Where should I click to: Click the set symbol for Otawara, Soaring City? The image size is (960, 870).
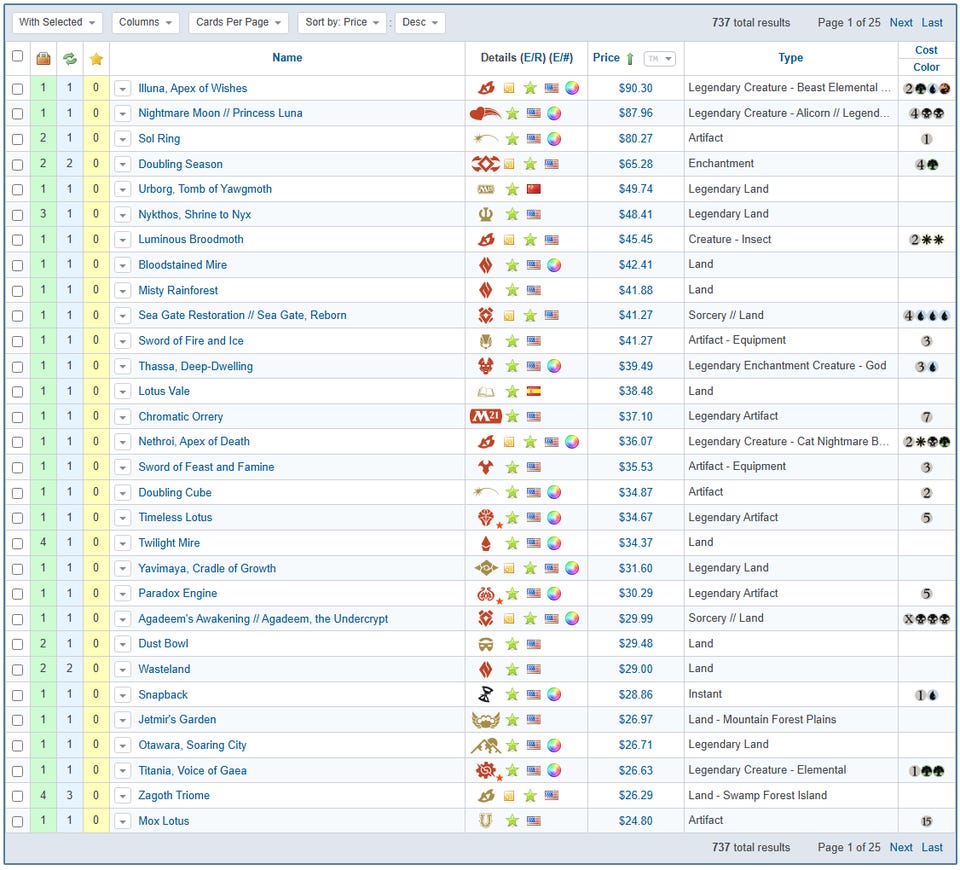tap(486, 745)
